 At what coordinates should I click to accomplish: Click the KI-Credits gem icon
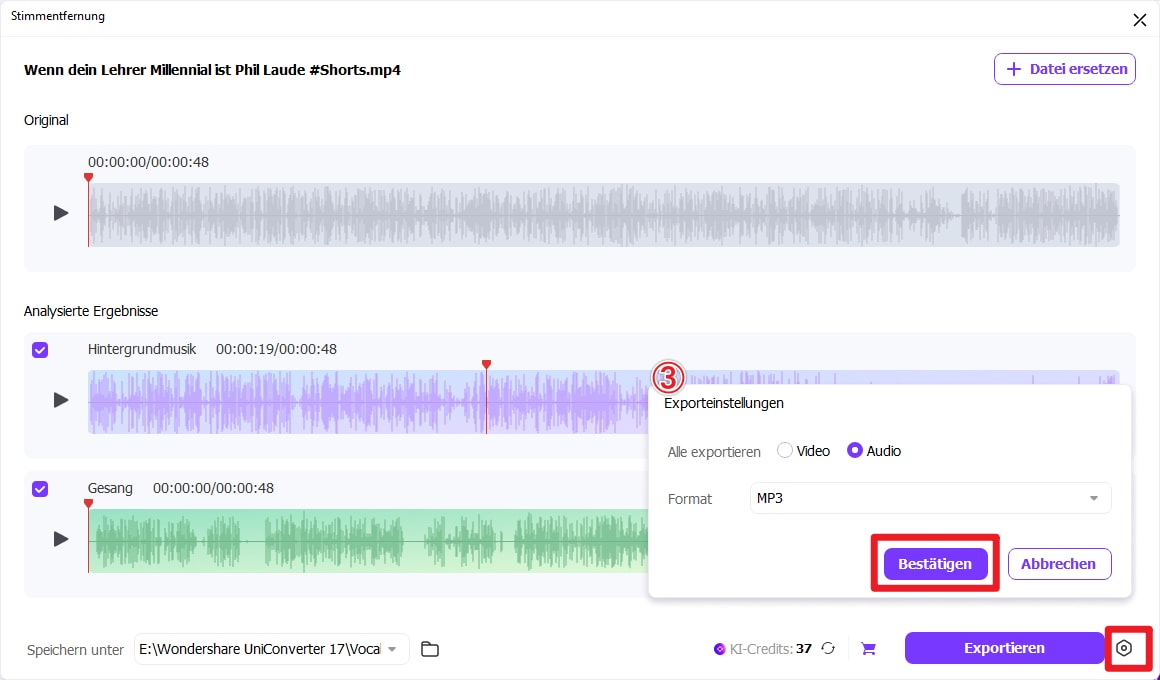click(719, 648)
